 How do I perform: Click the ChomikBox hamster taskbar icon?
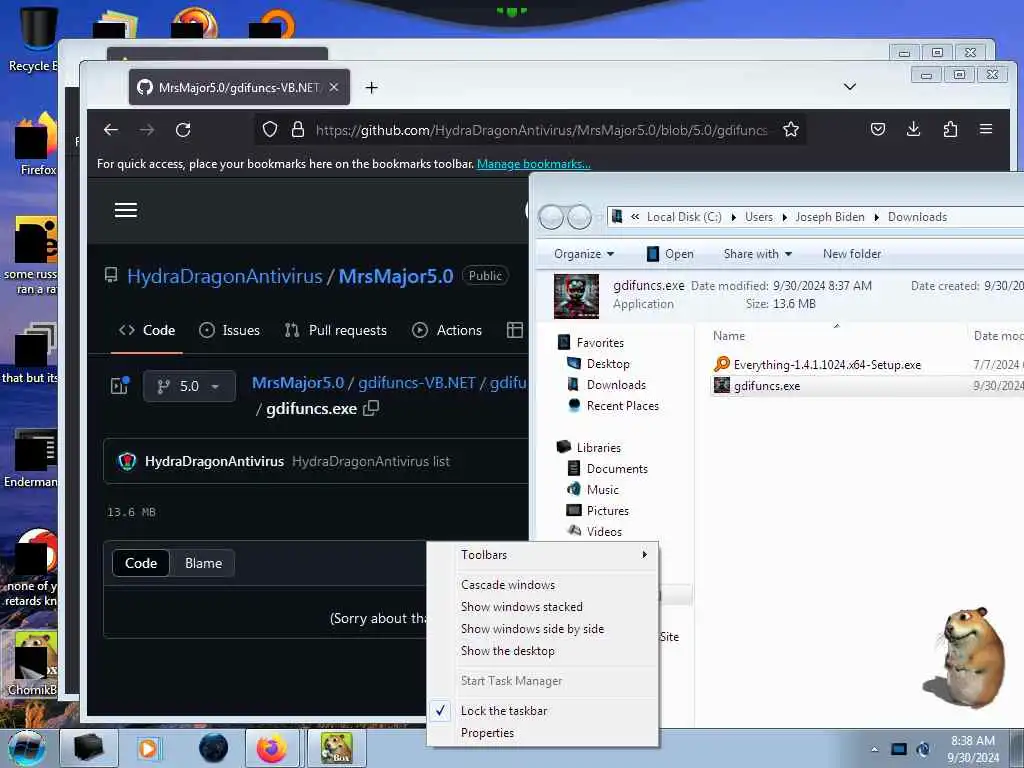(x=337, y=748)
